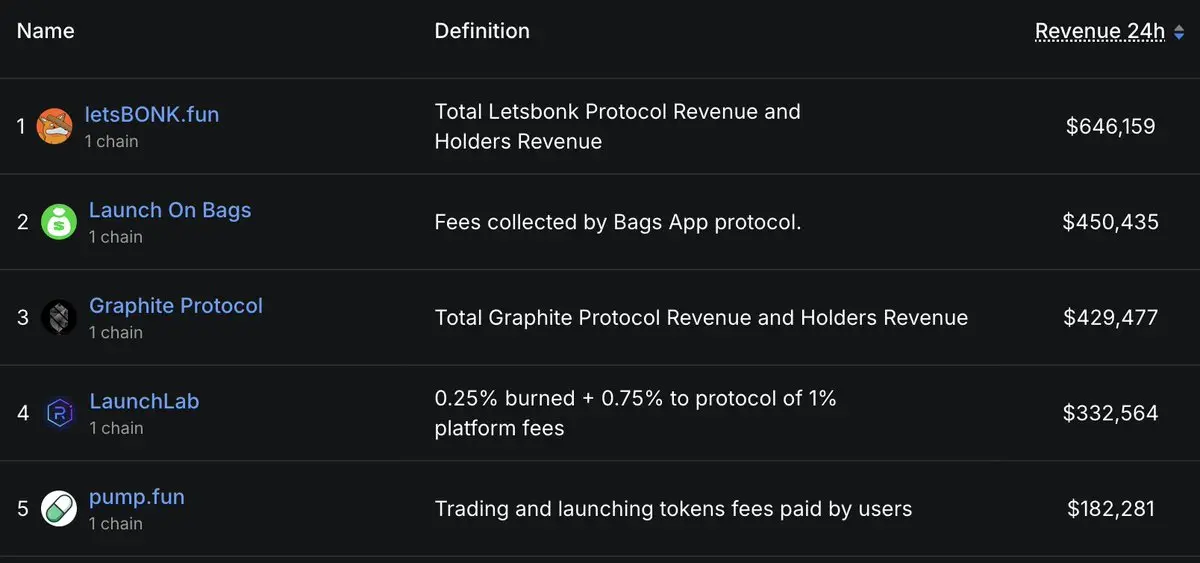The image size is (1200, 563).
Task: Click the $182,281 revenue value for pump.fun
Action: pyautogui.click(x=1111, y=509)
